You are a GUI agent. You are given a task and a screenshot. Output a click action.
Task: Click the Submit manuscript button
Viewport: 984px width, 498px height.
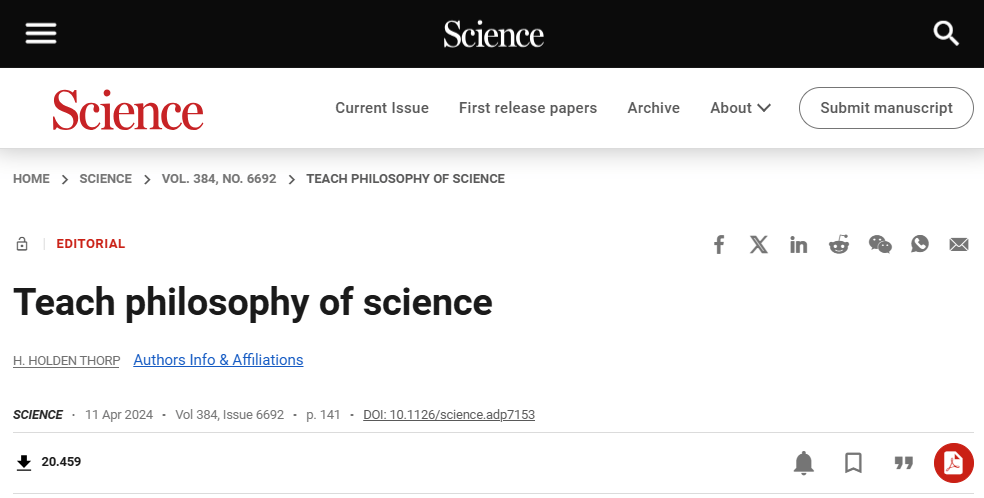(x=886, y=108)
